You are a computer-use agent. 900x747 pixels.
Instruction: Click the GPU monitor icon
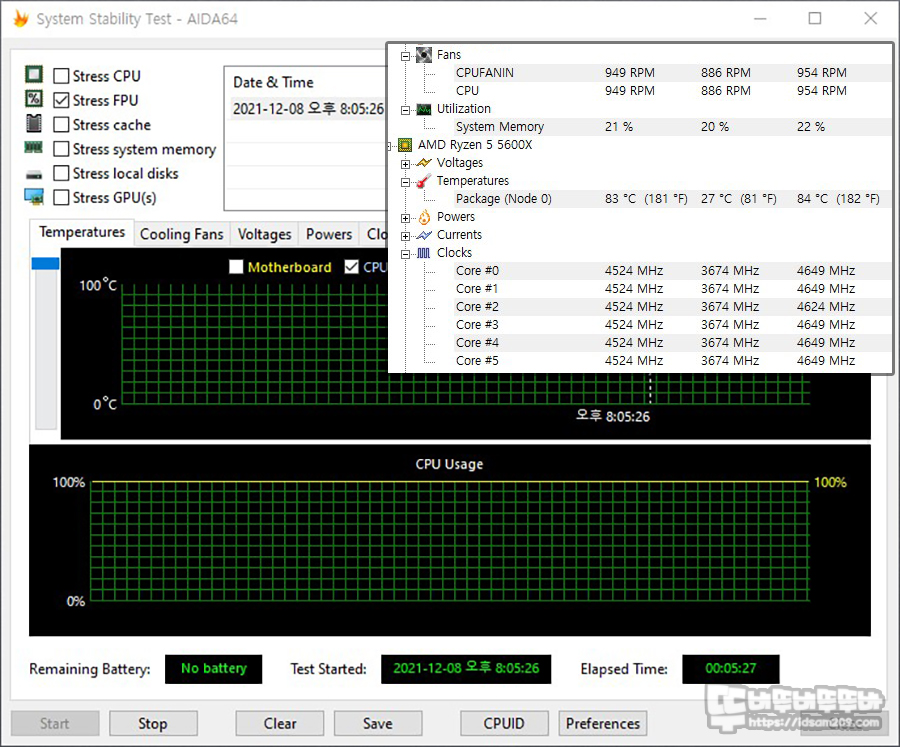34,196
